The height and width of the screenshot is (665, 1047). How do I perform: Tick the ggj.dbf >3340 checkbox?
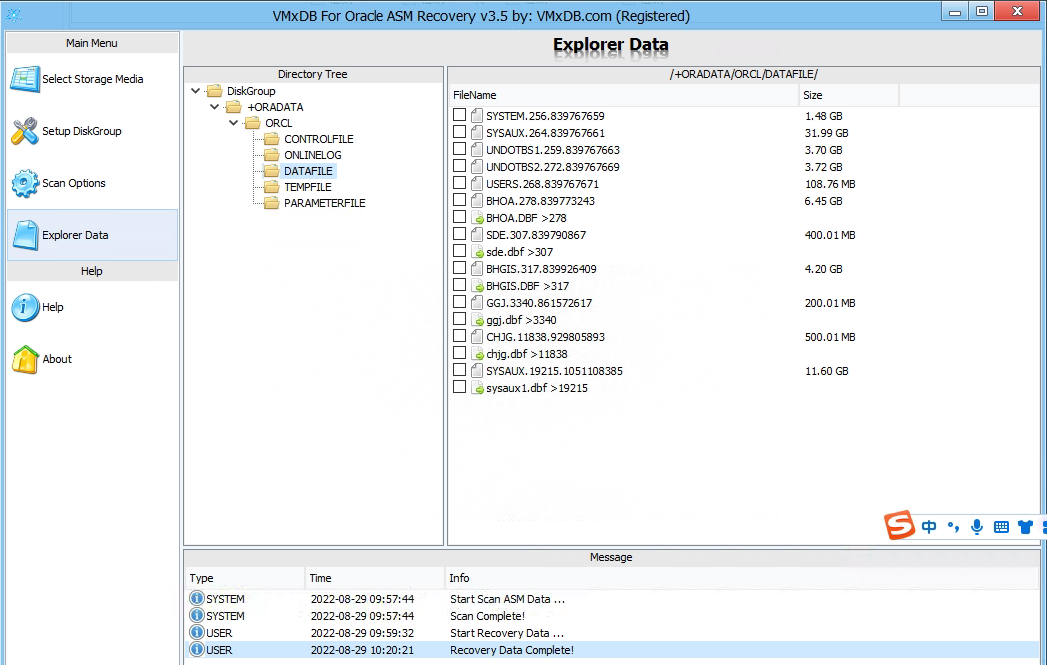[459, 318]
